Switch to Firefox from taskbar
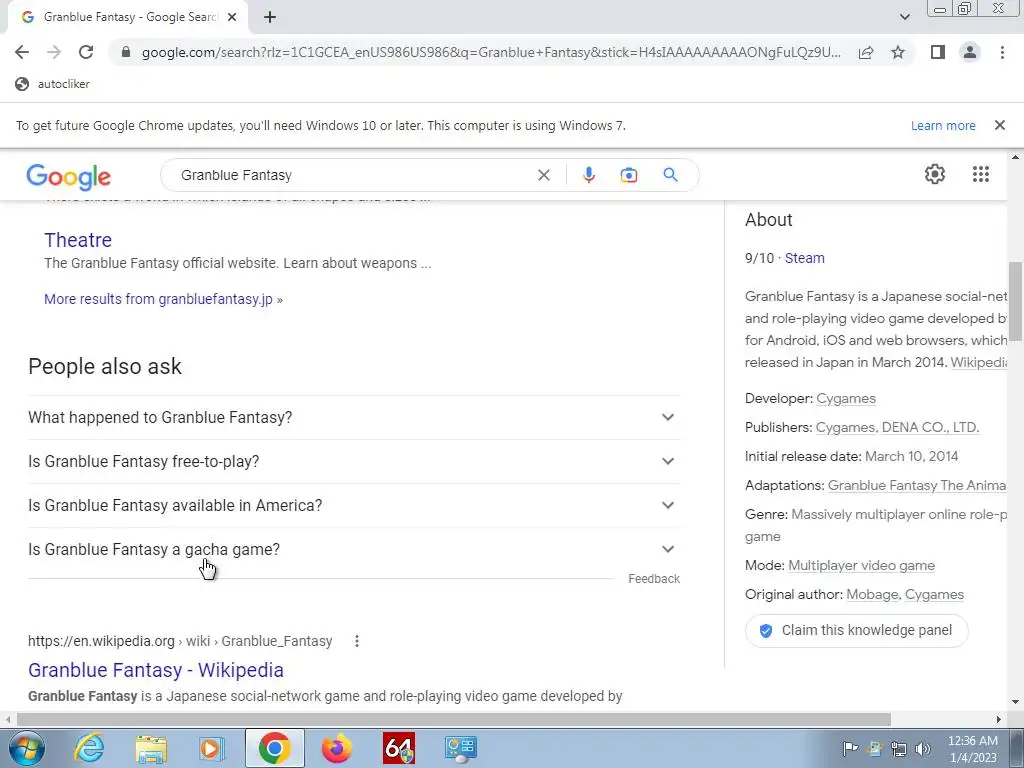The width and height of the screenshot is (1024, 768). (x=337, y=748)
